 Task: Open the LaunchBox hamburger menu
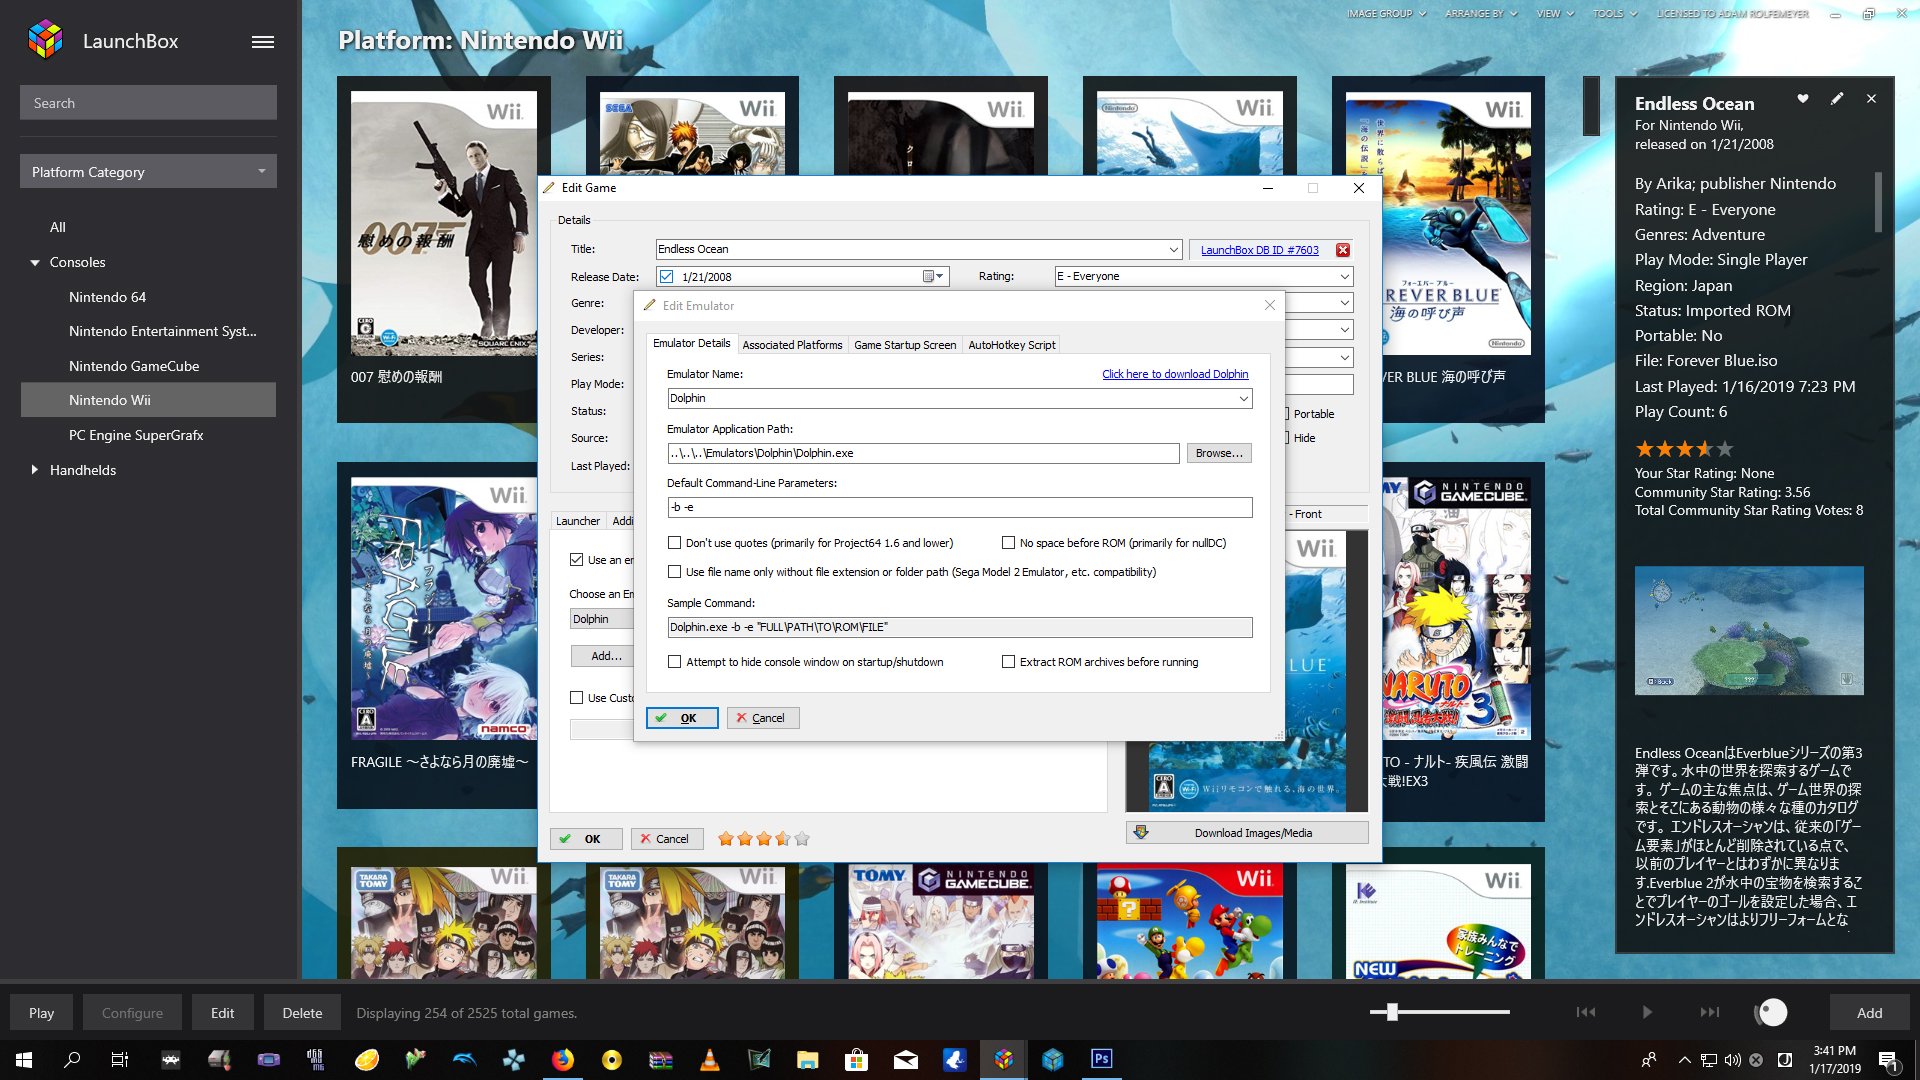click(263, 42)
